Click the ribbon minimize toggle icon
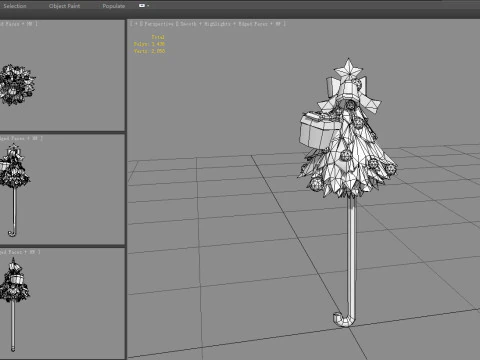 pyautogui.click(x=142, y=6)
